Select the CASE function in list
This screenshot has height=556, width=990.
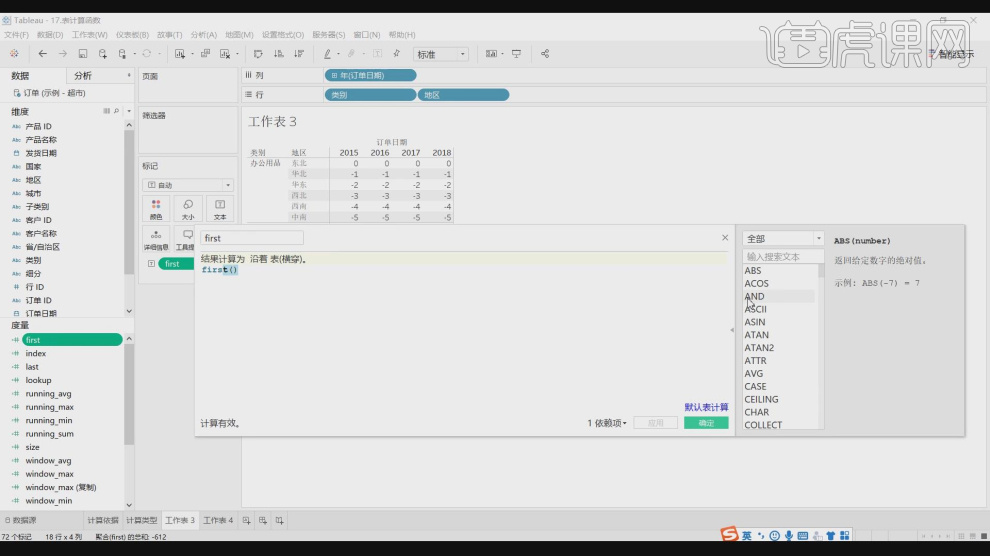(755, 386)
